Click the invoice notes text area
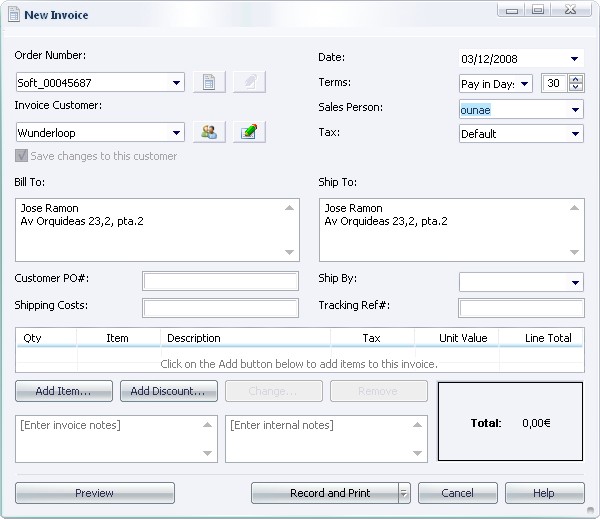Viewport: 600px width, 519px height. click(116, 439)
